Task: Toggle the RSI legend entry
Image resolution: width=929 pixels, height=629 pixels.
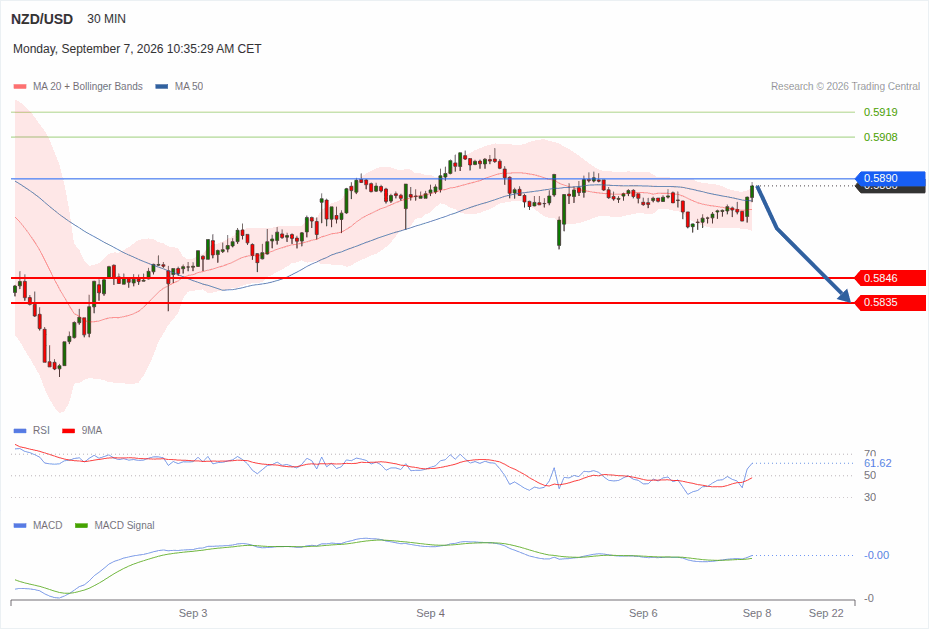Action: [x=31, y=431]
